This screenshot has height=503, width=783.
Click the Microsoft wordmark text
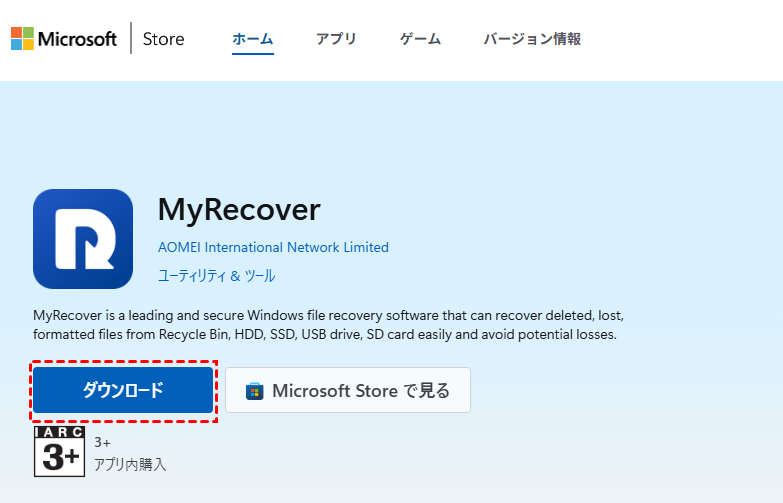pyautogui.click(x=78, y=39)
